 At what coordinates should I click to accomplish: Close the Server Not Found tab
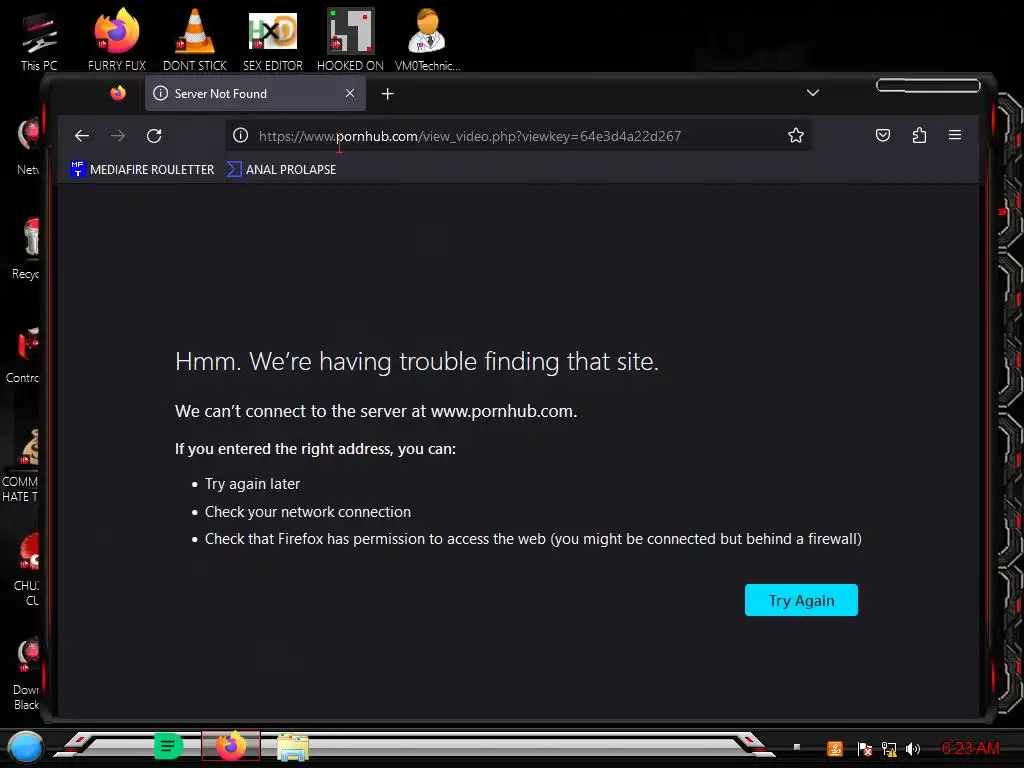click(350, 93)
